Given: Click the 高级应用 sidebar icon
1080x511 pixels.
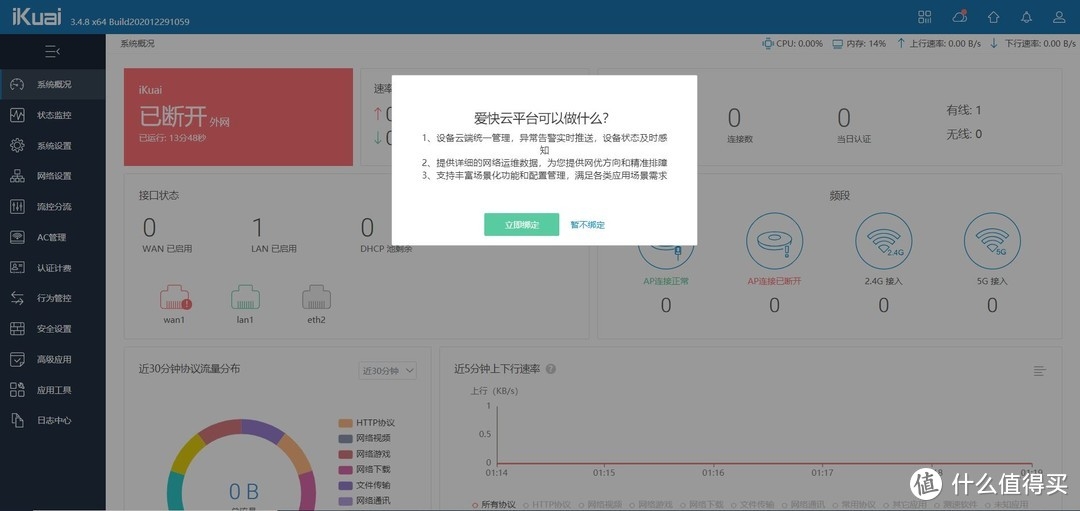Looking at the screenshot, I should 17,359.
